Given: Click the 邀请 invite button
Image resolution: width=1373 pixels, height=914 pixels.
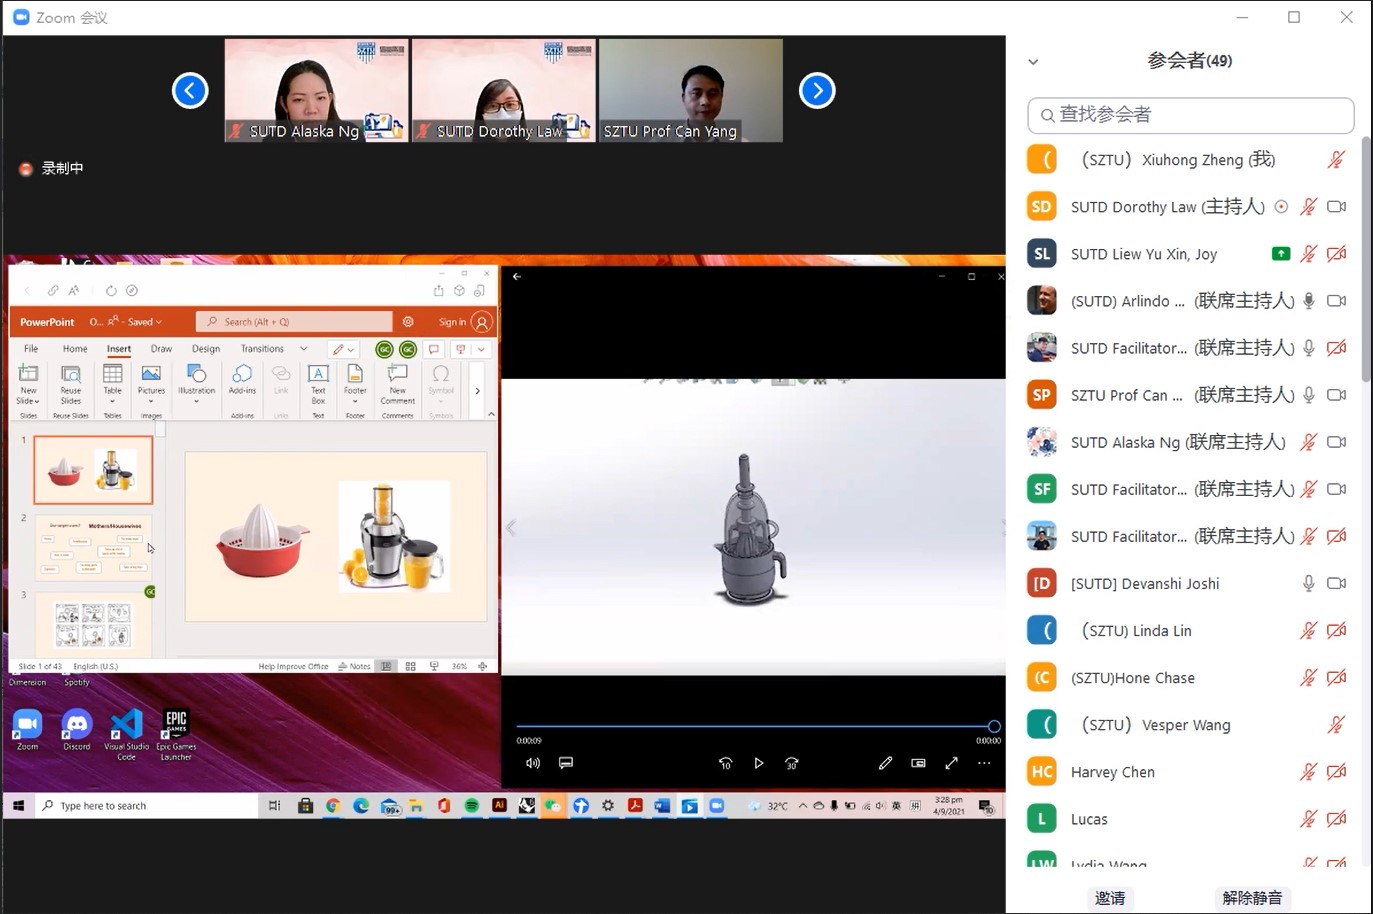Looking at the screenshot, I should (1110, 897).
